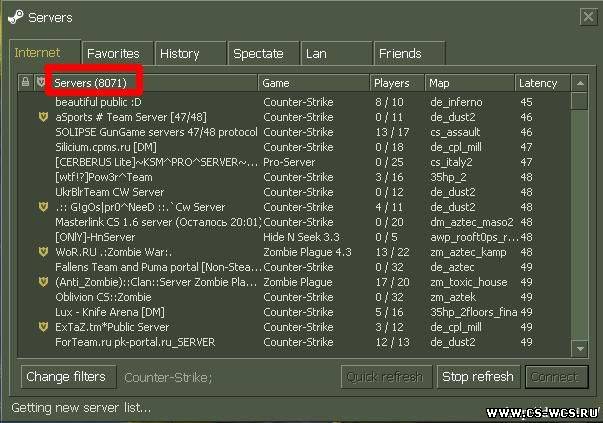The width and height of the screenshot is (603, 423).
Task: Click the VAC shield column header icon
Action: 41,82
